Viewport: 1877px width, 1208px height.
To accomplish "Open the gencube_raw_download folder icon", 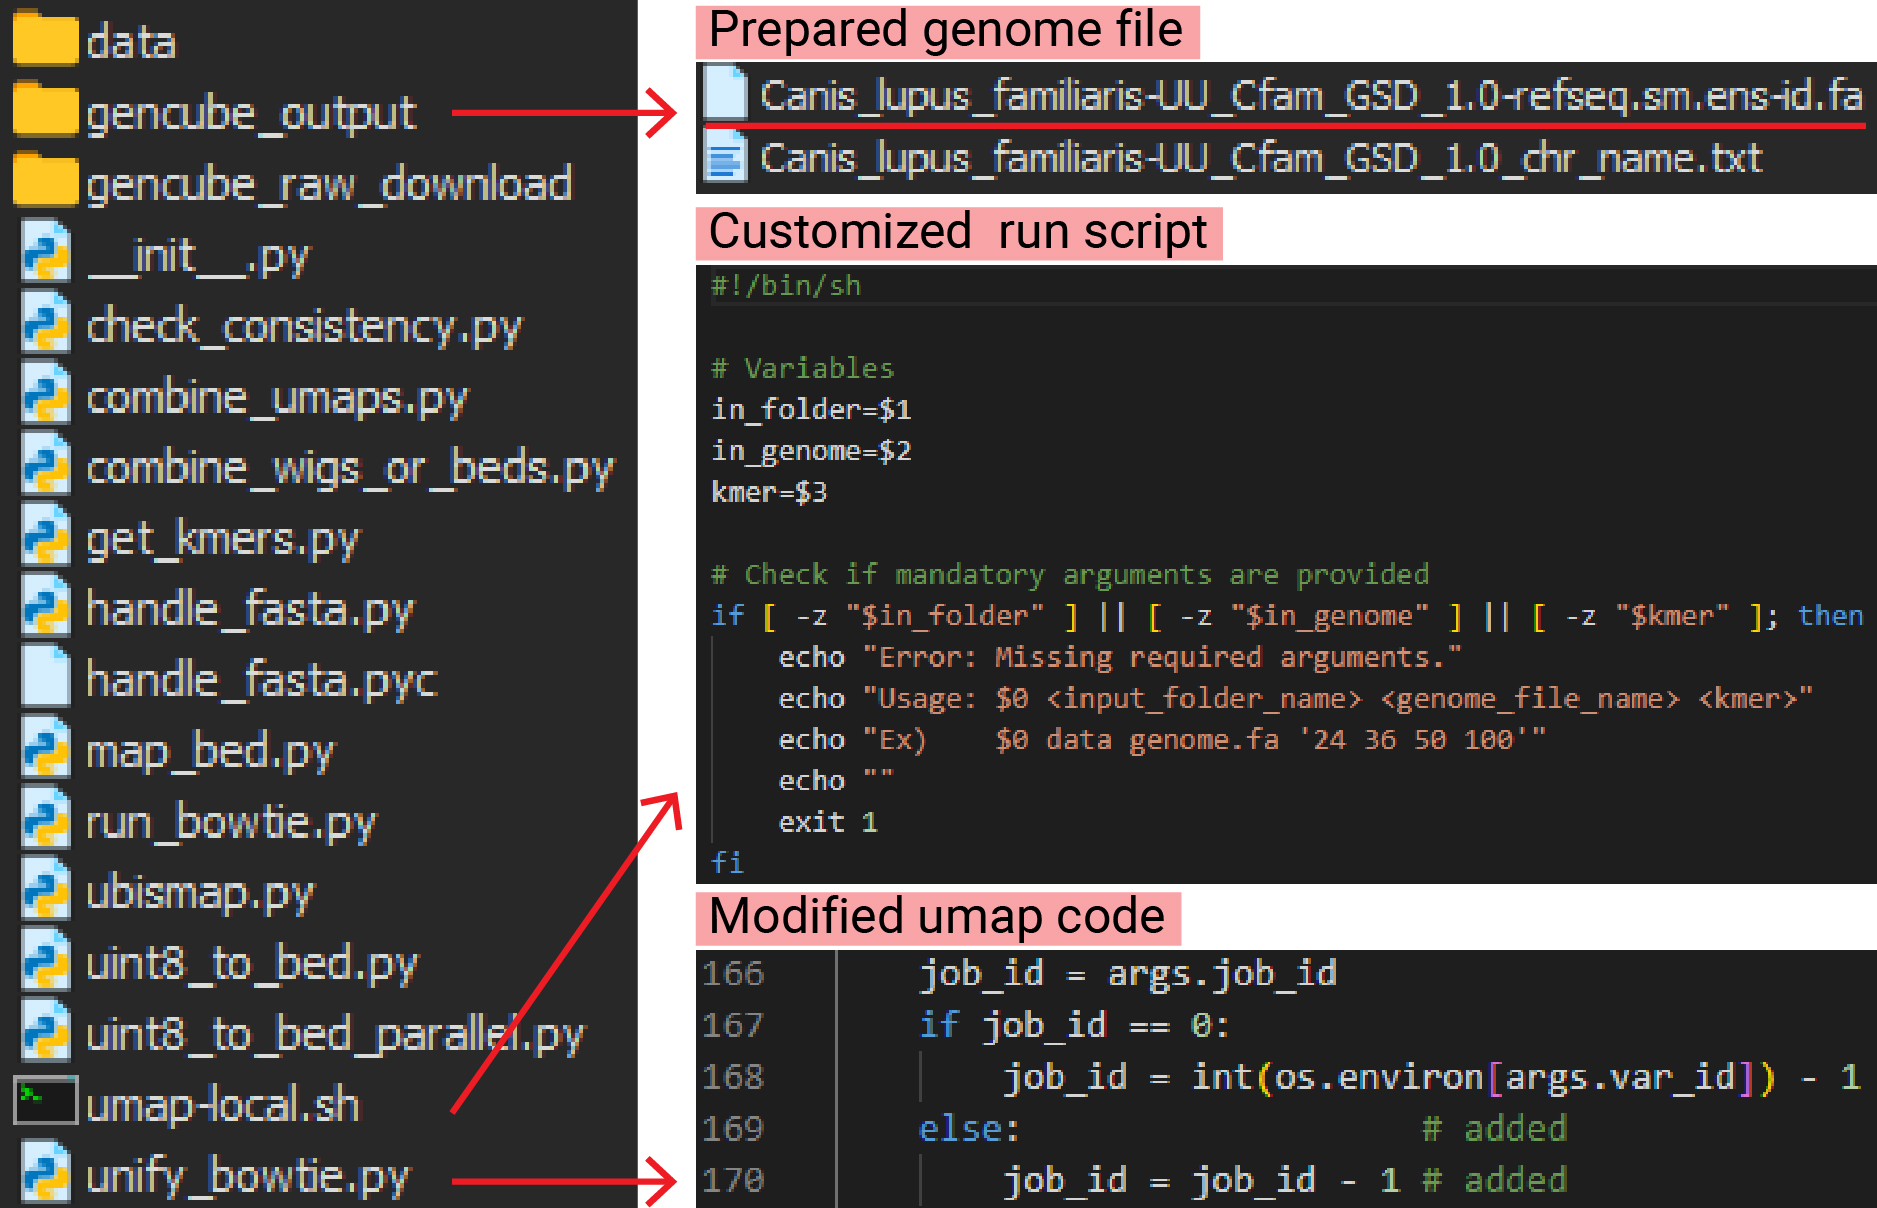I will (45, 180).
